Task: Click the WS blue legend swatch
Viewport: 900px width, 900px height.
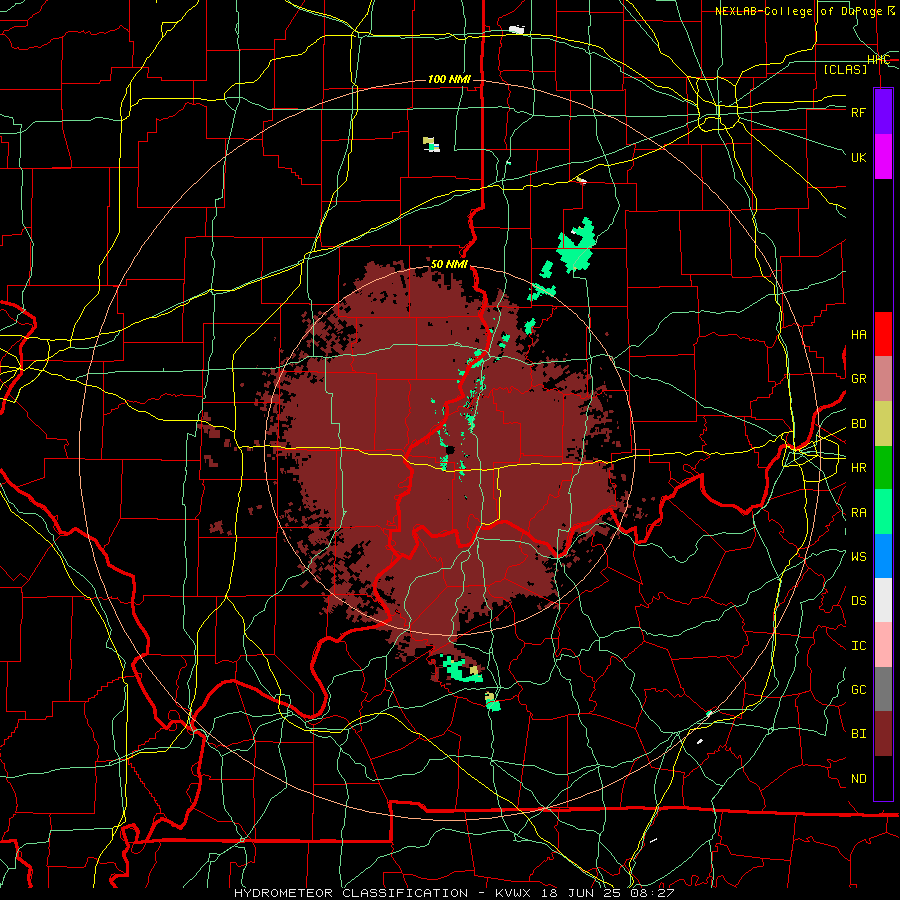Action: [x=883, y=556]
